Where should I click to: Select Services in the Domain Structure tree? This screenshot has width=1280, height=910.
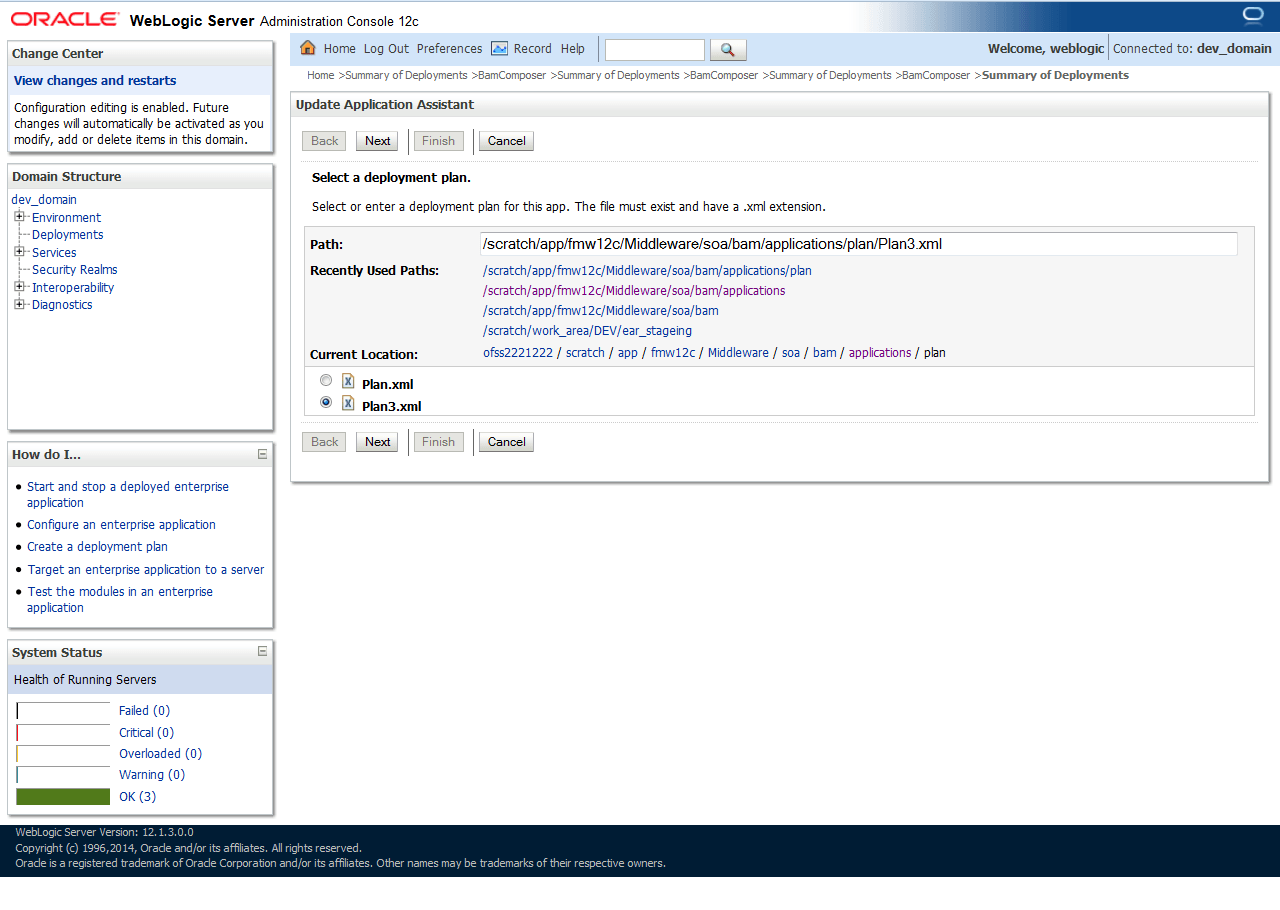coord(54,252)
